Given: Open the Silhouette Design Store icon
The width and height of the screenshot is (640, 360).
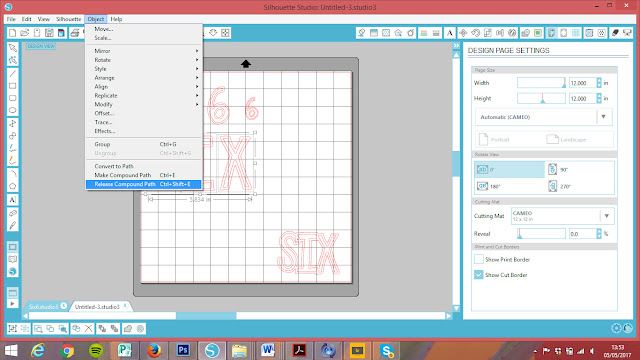Looking at the screenshot, I should (13, 271).
